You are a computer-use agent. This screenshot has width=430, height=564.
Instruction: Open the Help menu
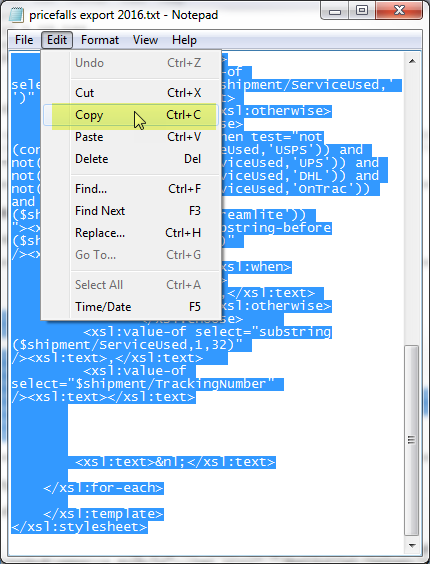[x=184, y=40]
